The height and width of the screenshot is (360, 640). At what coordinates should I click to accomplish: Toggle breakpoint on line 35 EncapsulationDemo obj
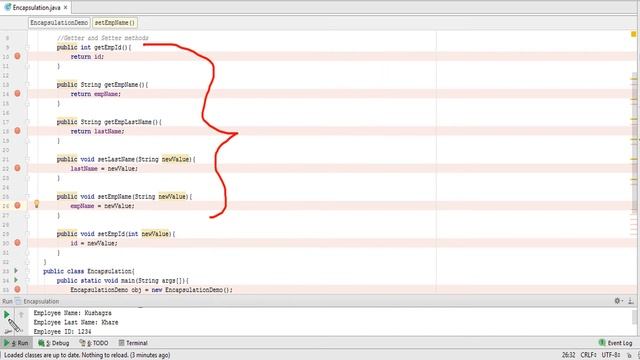(18, 289)
